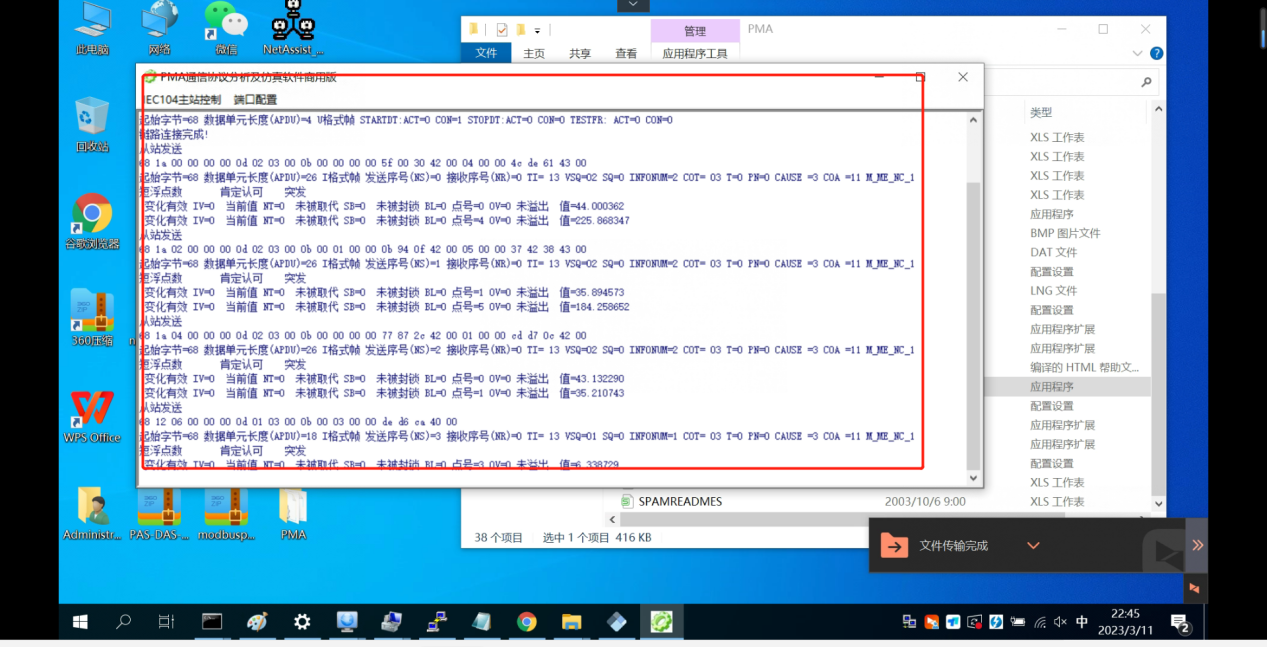
Task: Select the 应用程序工具 ribbon tab
Action: tap(695, 54)
